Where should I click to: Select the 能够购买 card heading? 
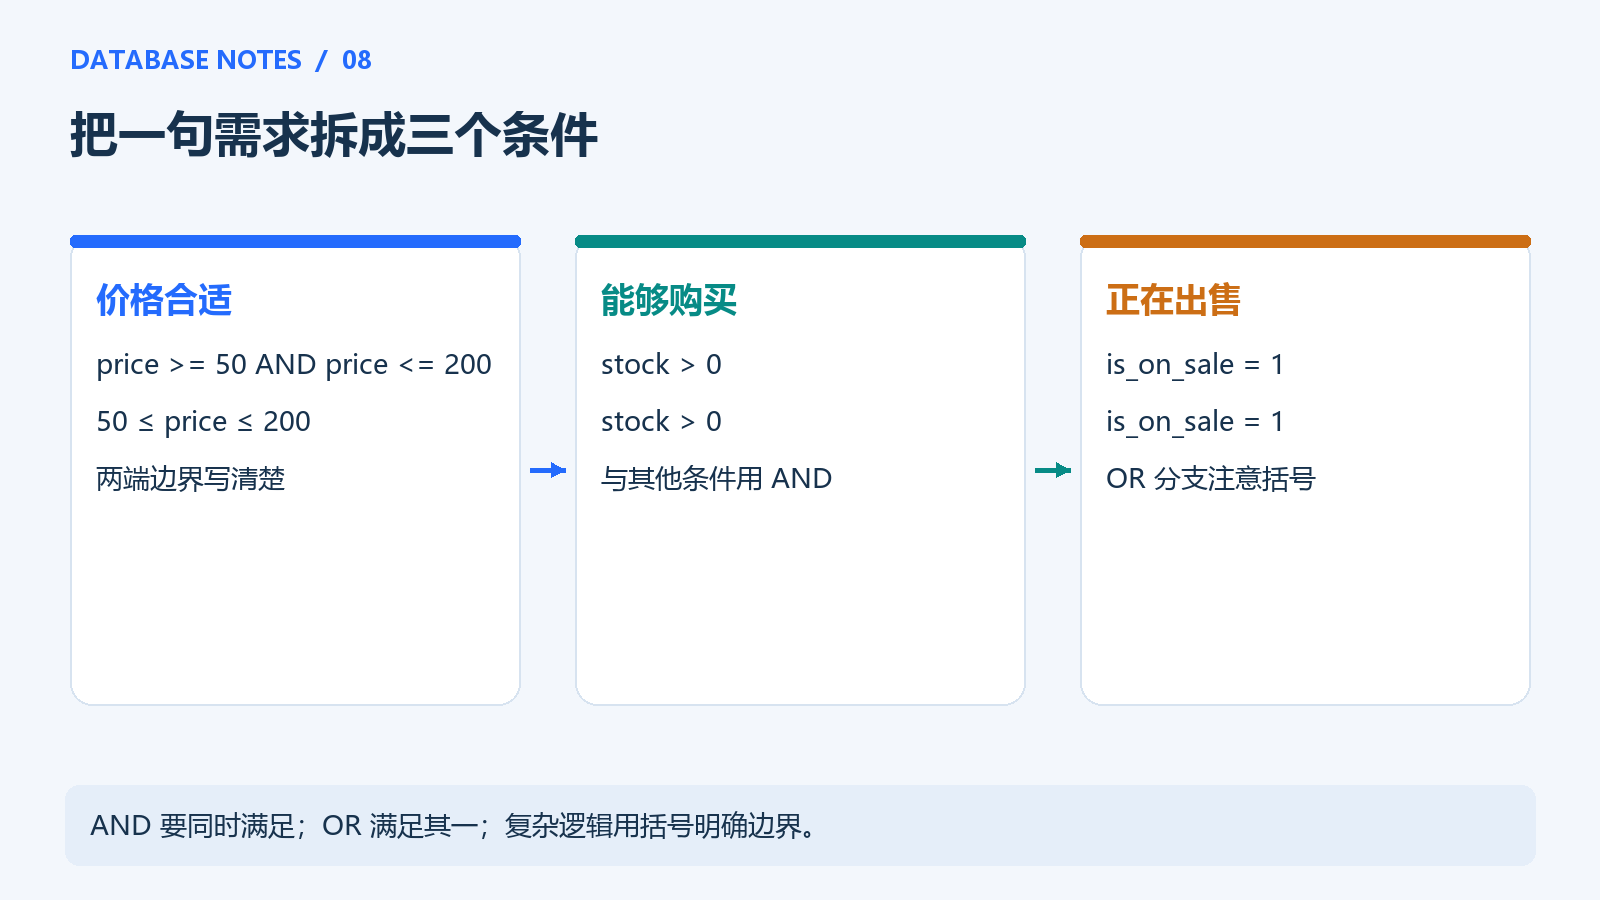click(x=669, y=300)
